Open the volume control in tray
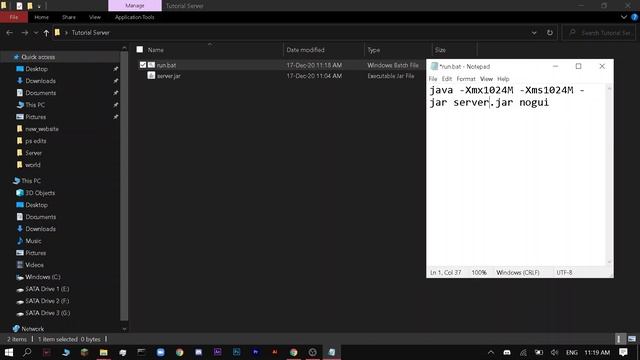 pos(554,352)
